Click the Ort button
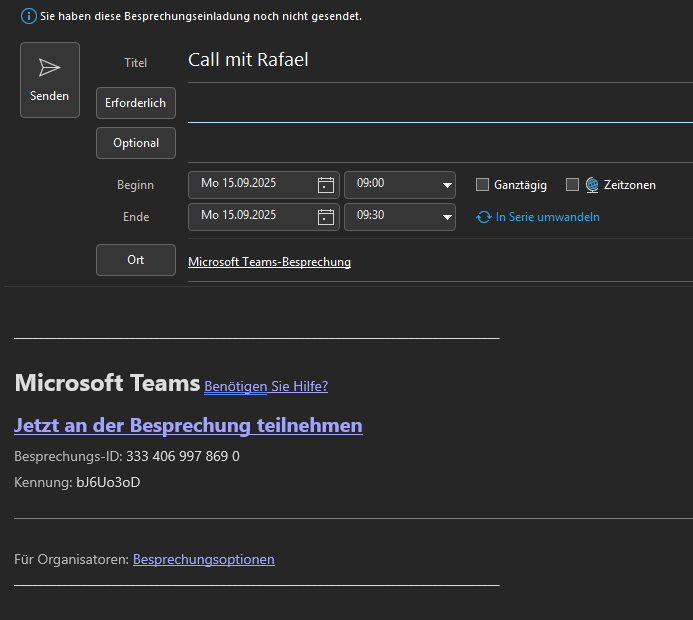This screenshot has height=620, width=693. pyautogui.click(x=136, y=260)
